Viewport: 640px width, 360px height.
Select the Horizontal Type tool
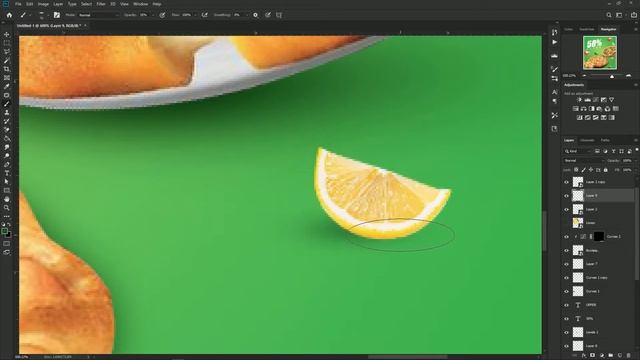(x=7, y=173)
